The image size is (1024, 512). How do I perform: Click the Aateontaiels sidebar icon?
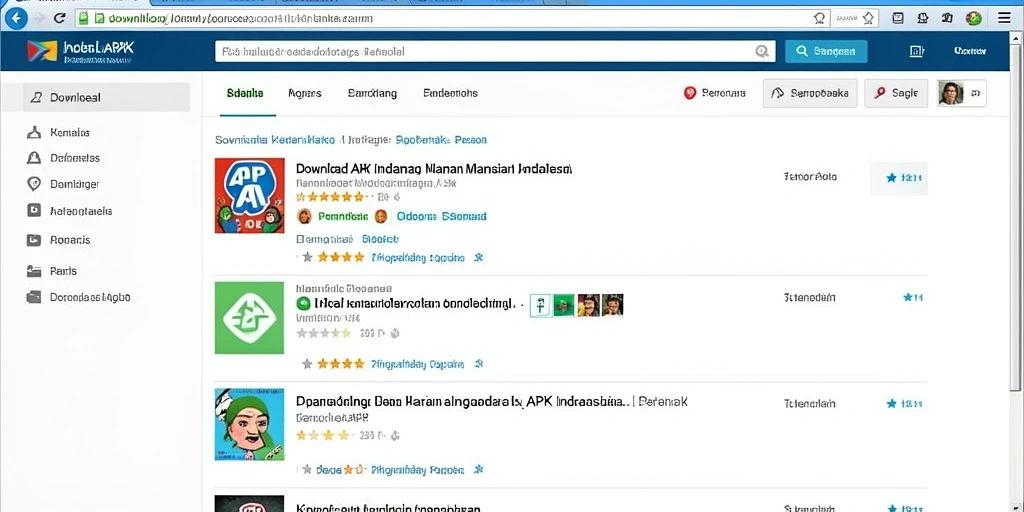point(34,210)
